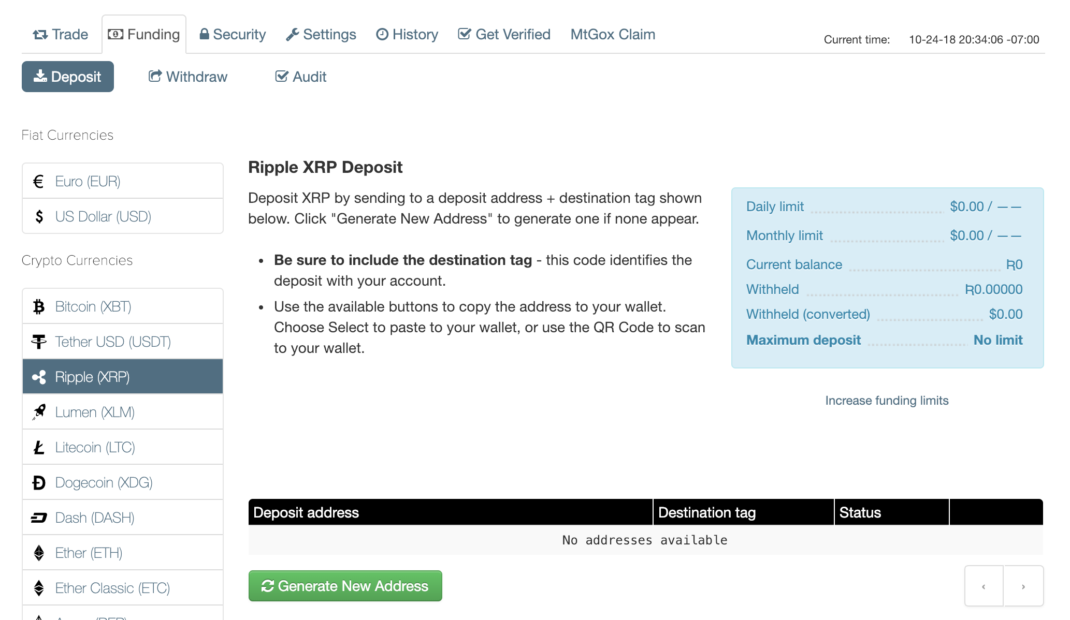This screenshot has height=620, width=1070.
Task: Click the Tether logo icon
Action: [x=39, y=342]
